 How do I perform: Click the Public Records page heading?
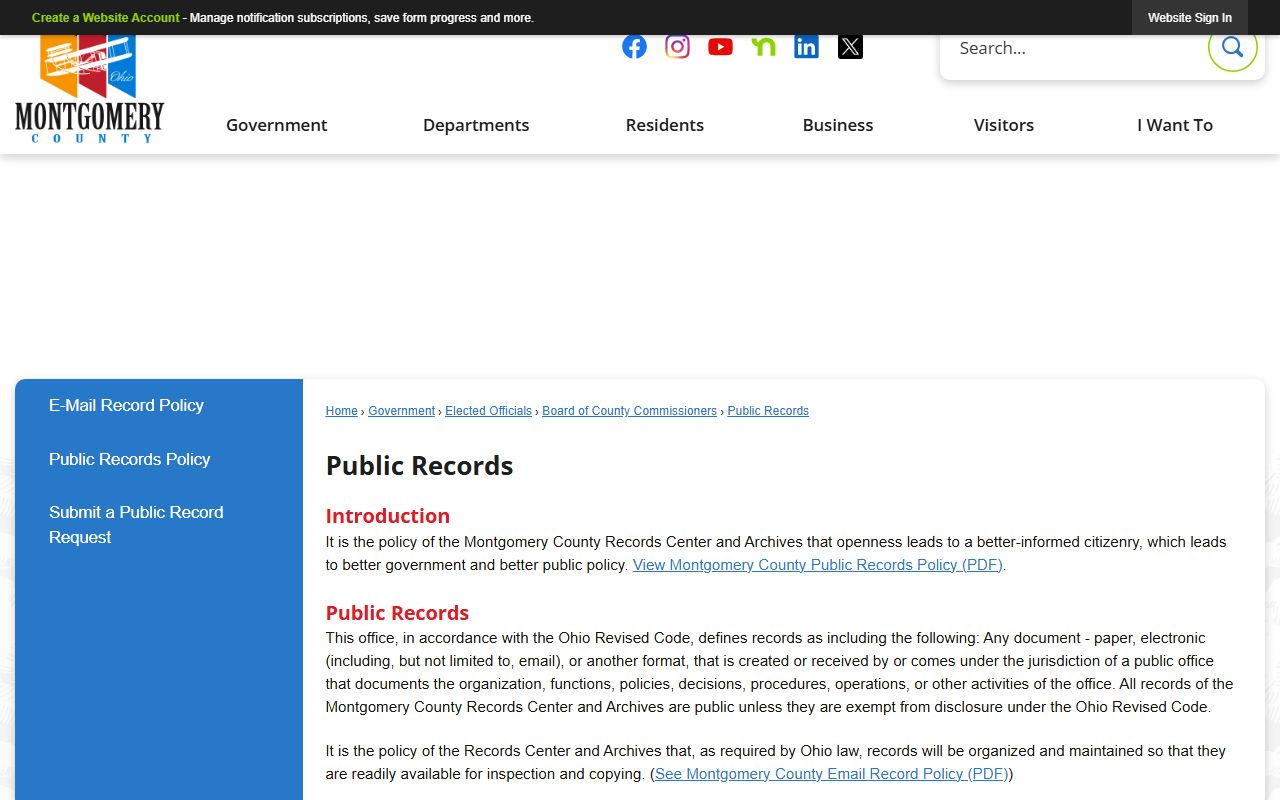tap(420, 466)
